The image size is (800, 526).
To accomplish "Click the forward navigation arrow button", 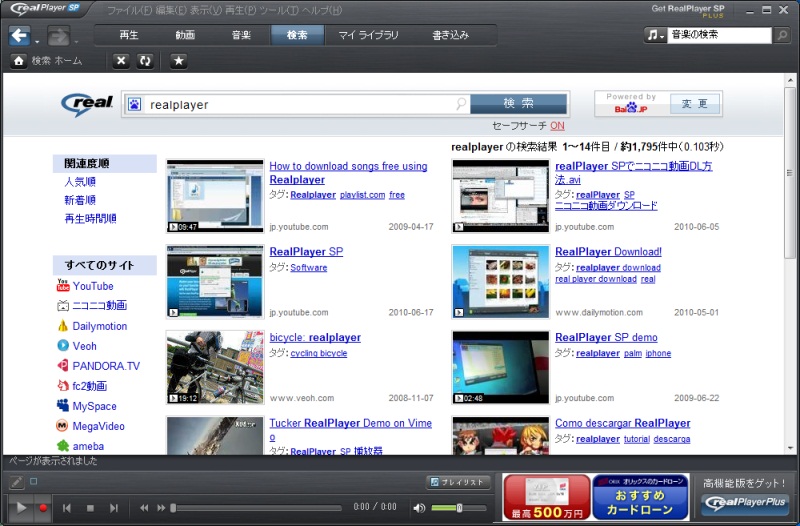I will pyautogui.click(x=59, y=36).
